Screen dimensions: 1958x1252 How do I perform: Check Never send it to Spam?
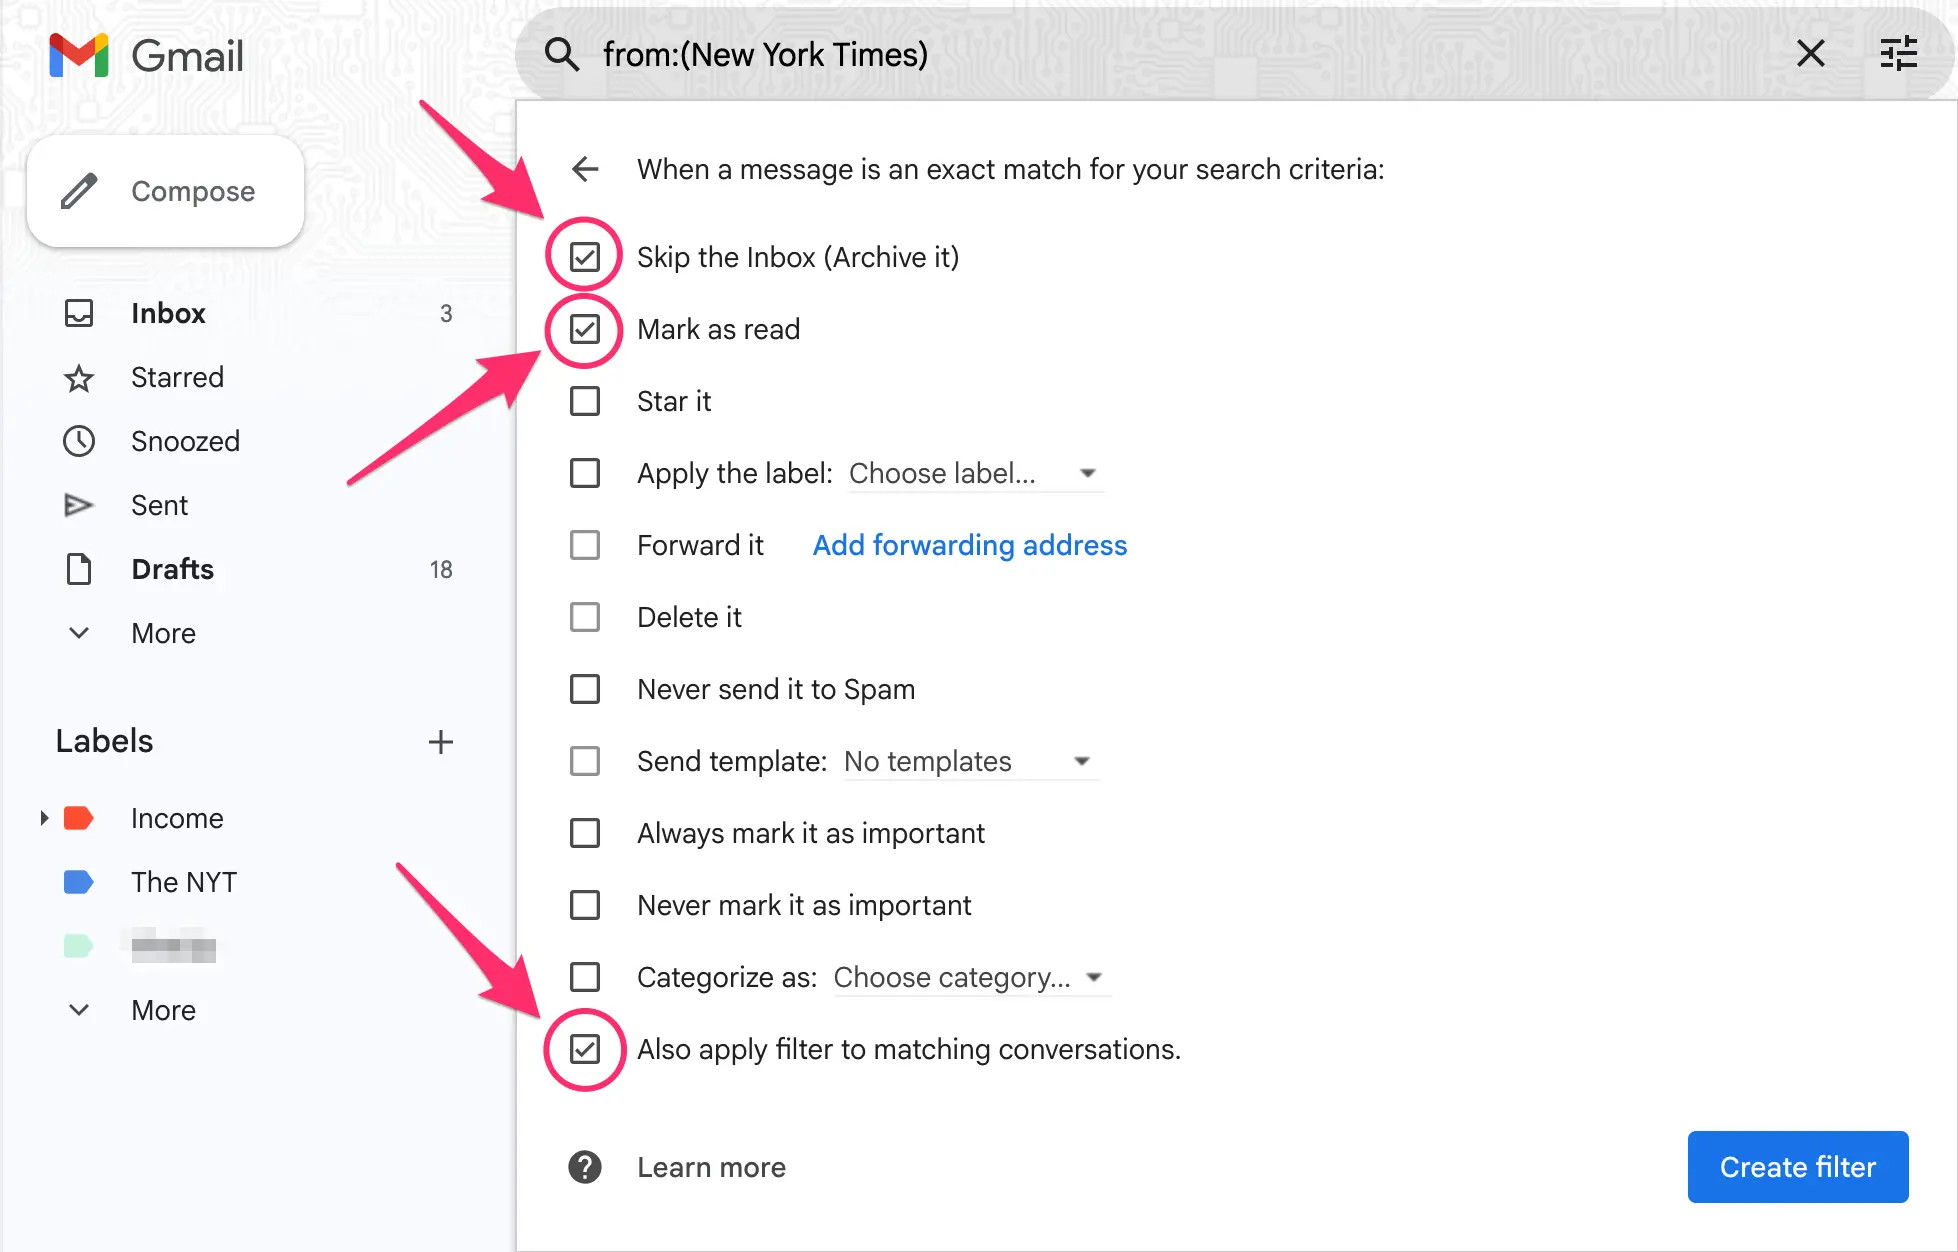(585, 689)
